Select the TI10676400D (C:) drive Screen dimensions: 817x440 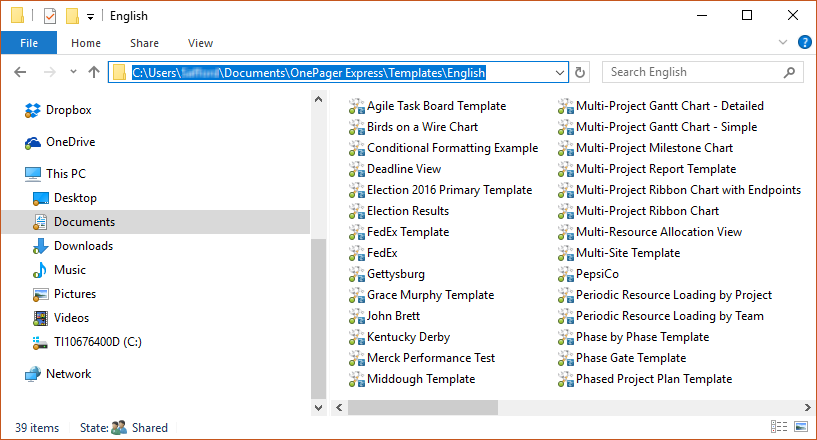click(x=87, y=342)
